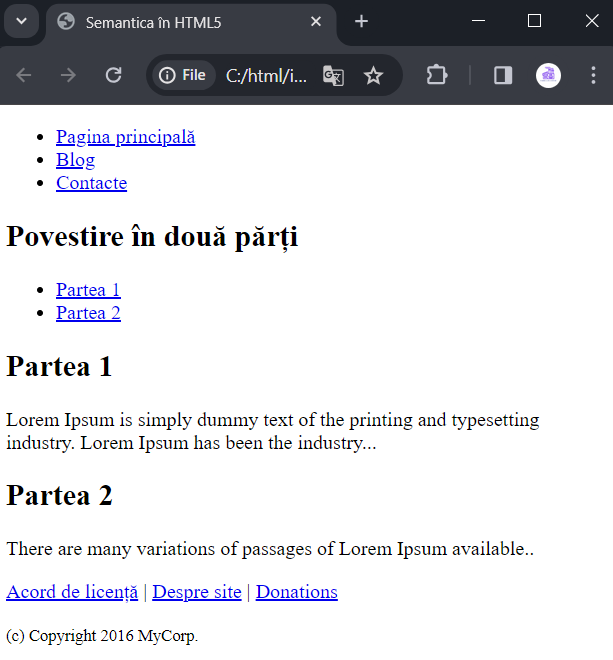Viewport: 613px width, 660px height.
Task: Jump to Partea 2 link in list
Action: [88, 313]
